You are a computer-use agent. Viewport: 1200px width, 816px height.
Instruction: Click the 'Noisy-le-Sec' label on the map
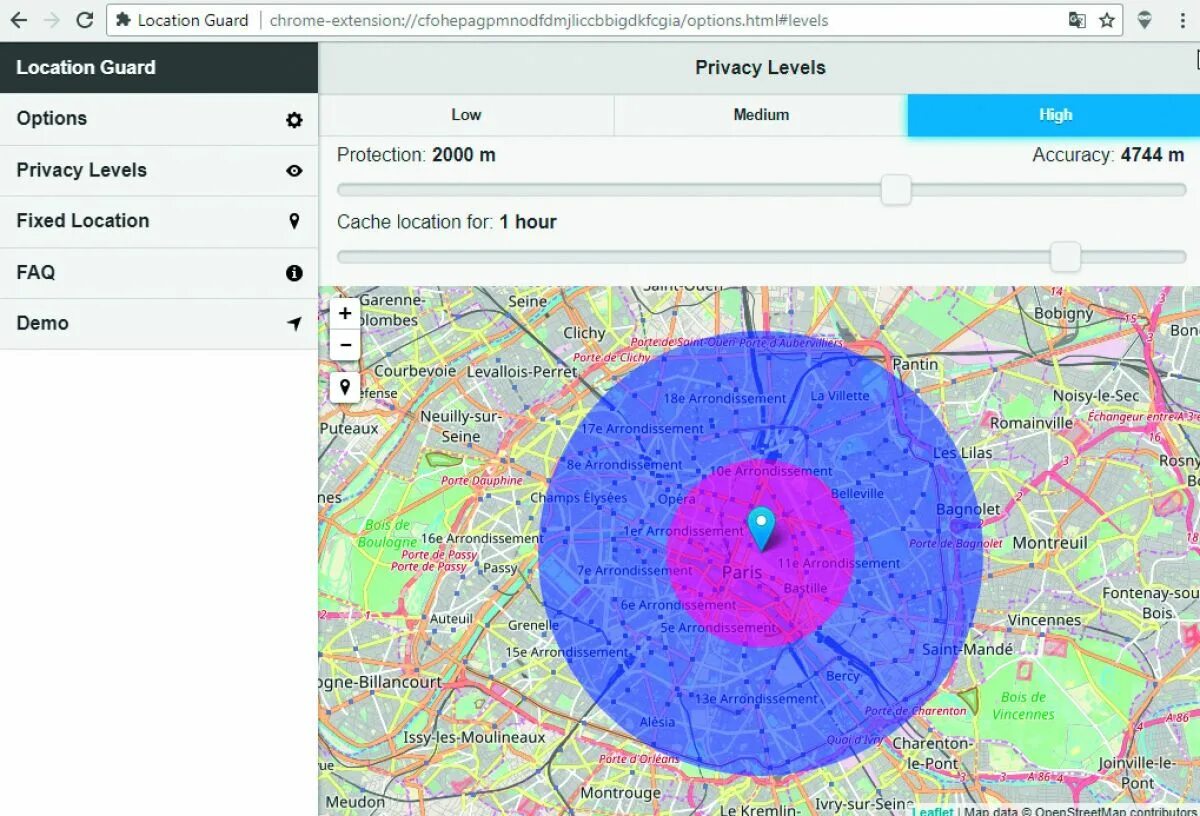coord(1095,396)
